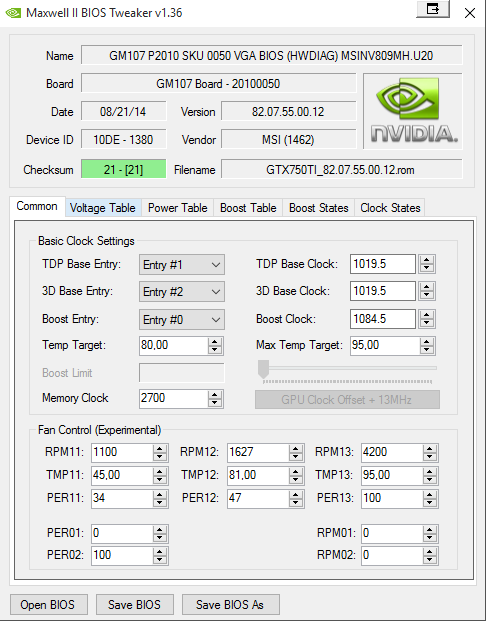Close the Maxwell II BIOS Tweaker window
The height and width of the screenshot is (621, 486).
pos(470,13)
